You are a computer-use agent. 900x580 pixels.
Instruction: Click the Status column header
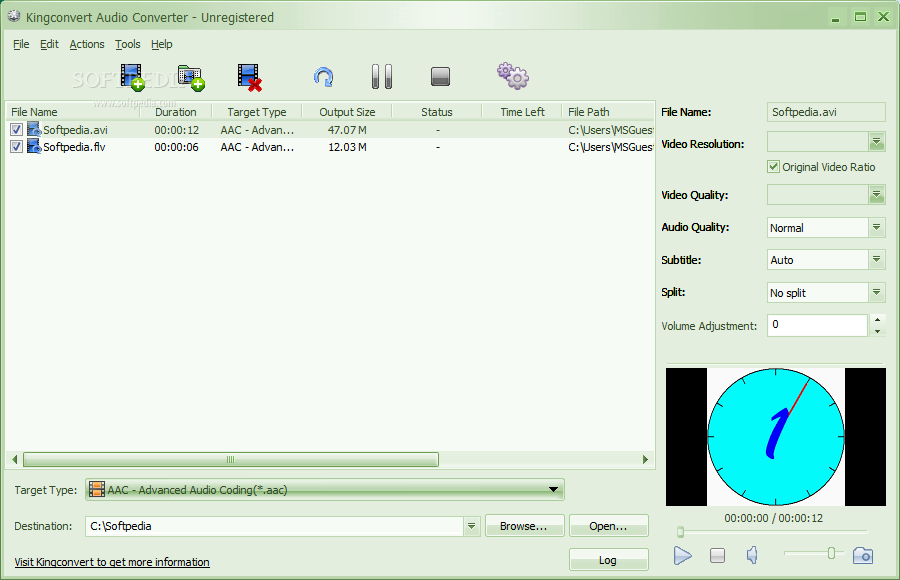[437, 112]
